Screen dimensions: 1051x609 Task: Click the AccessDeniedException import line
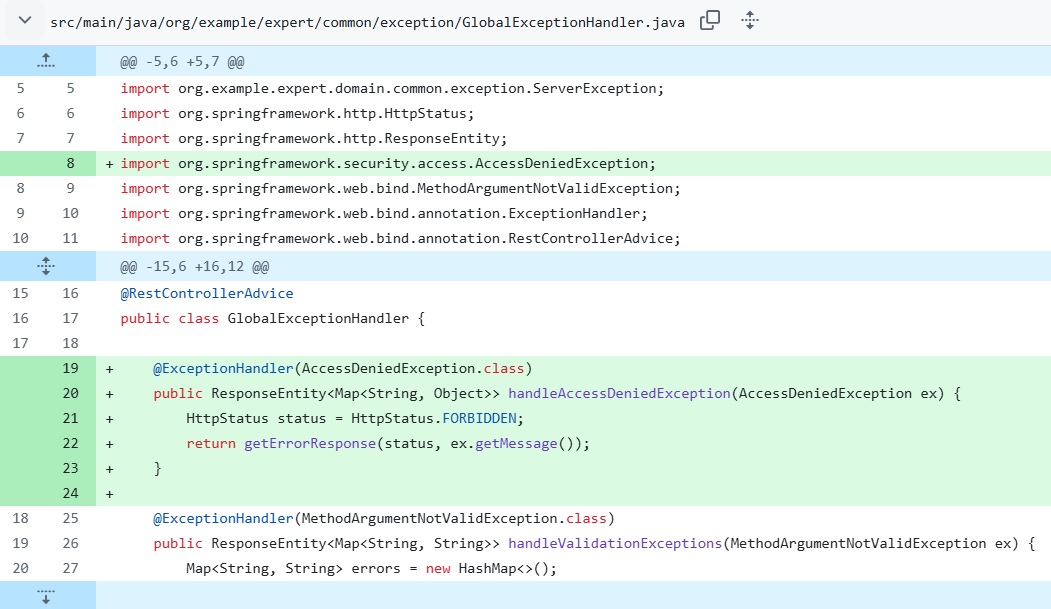388,163
